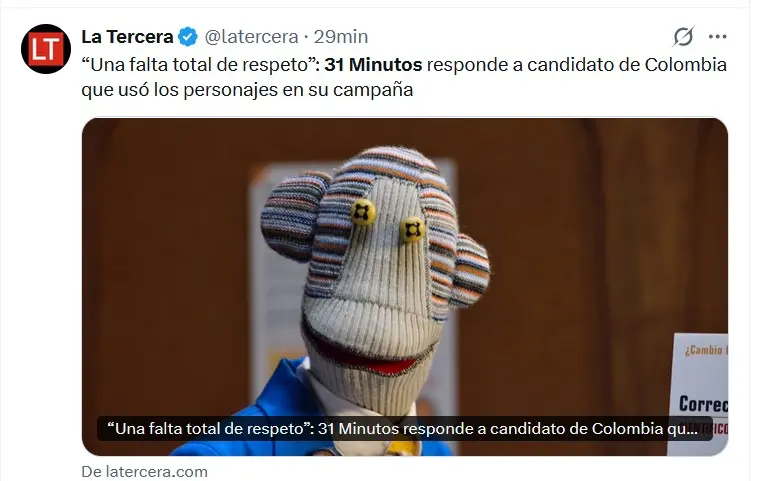Image resolution: width=767 pixels, height=481 pixels.
Task: Click "que usó los personajes en su campaña" line
Action: (247, 90)
